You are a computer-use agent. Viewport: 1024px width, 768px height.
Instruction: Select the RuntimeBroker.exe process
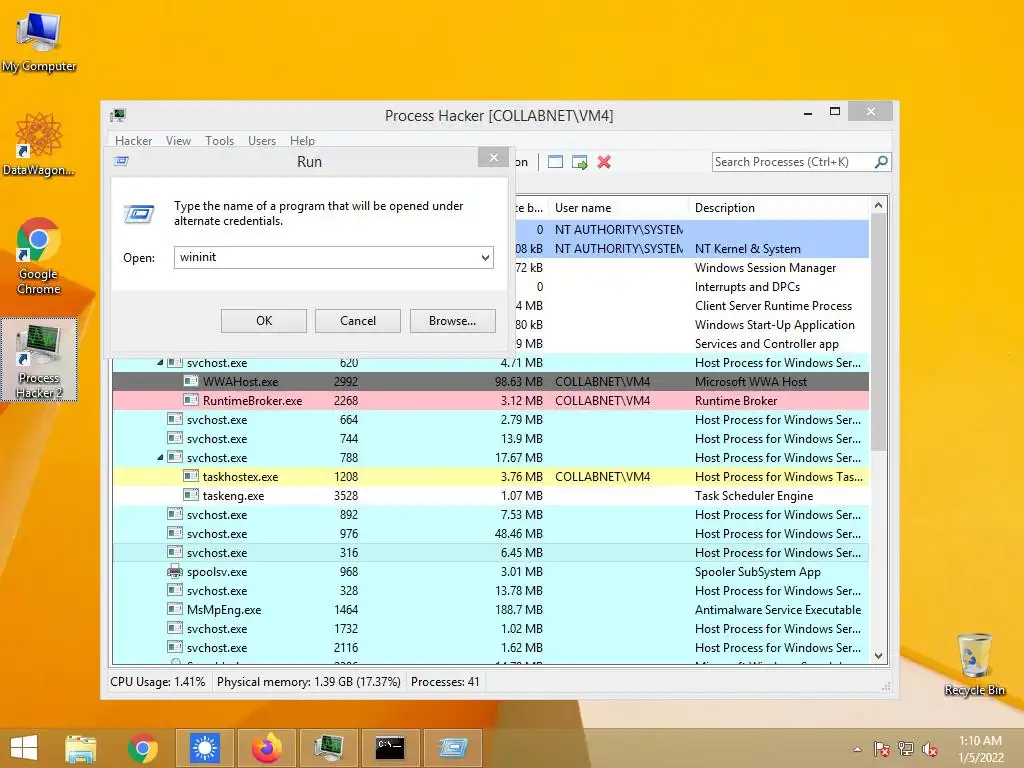pyautogui.click(x=491, y=400)
